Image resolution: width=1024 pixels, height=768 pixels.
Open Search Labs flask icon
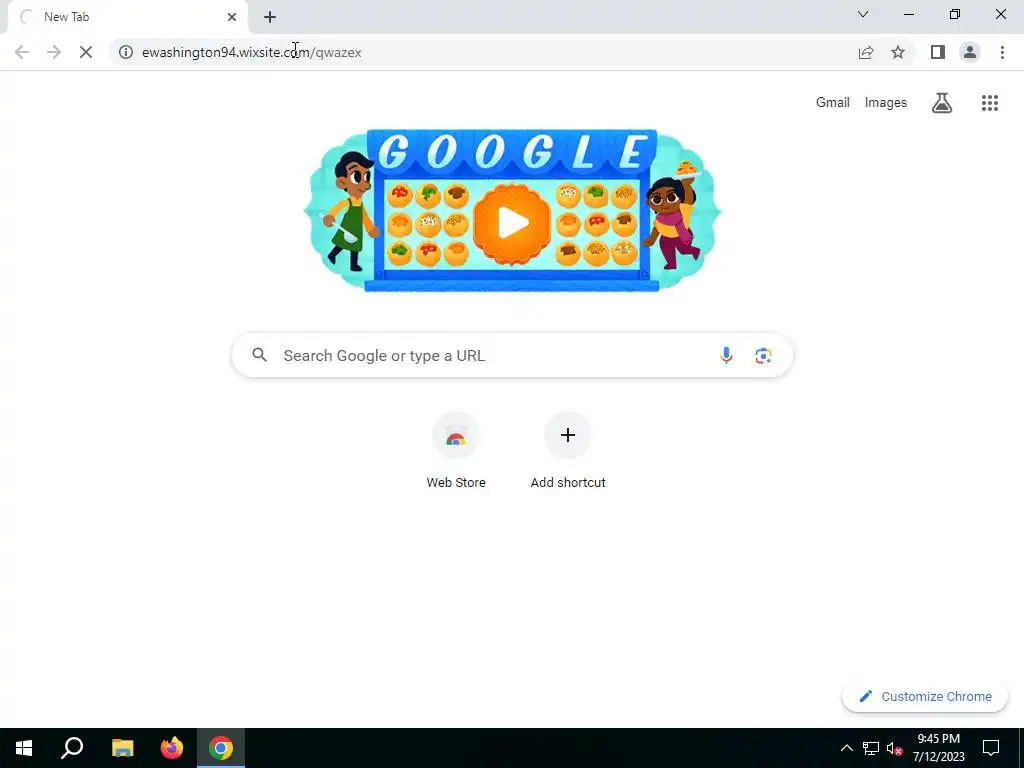pyautogui.click(x=941, y=103)
